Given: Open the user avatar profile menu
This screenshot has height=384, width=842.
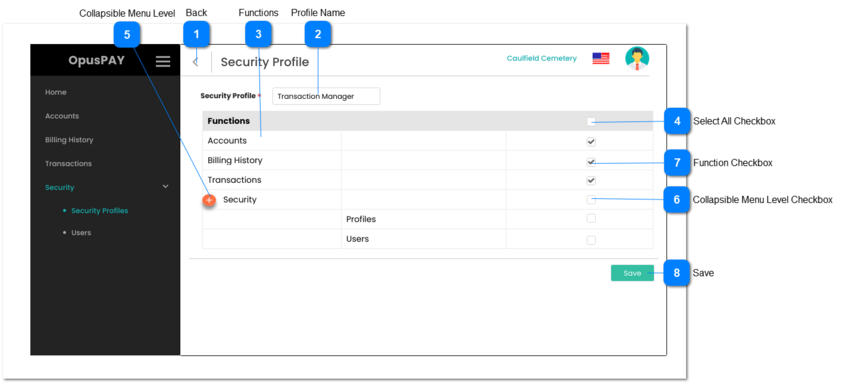Looking at the screenshot, I should (637, 59).
